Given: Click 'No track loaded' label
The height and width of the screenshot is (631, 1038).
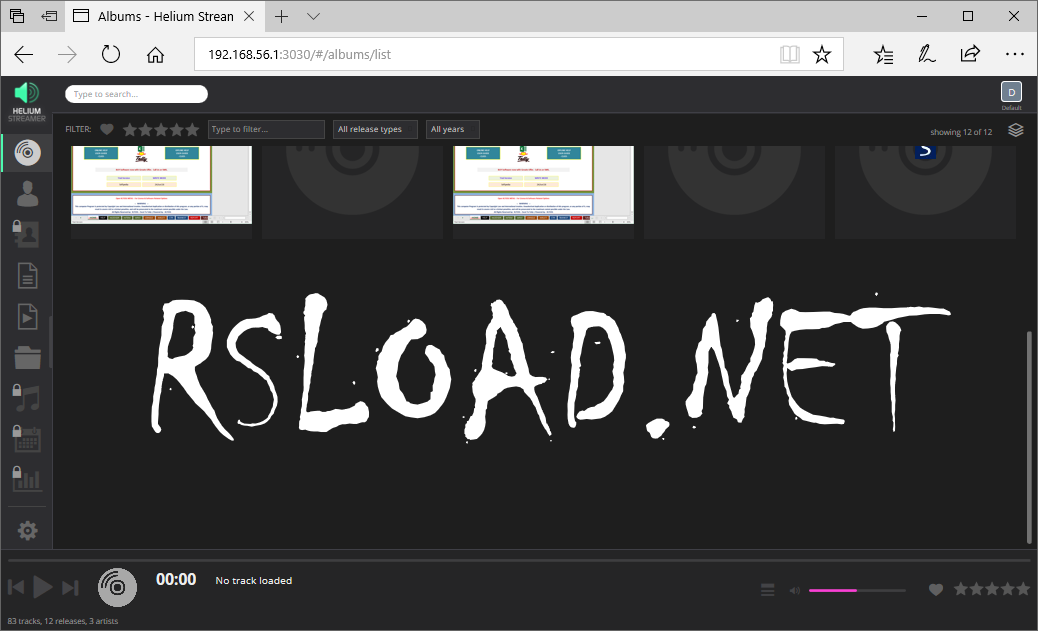Looking at the screenshot, I should 254,581.
